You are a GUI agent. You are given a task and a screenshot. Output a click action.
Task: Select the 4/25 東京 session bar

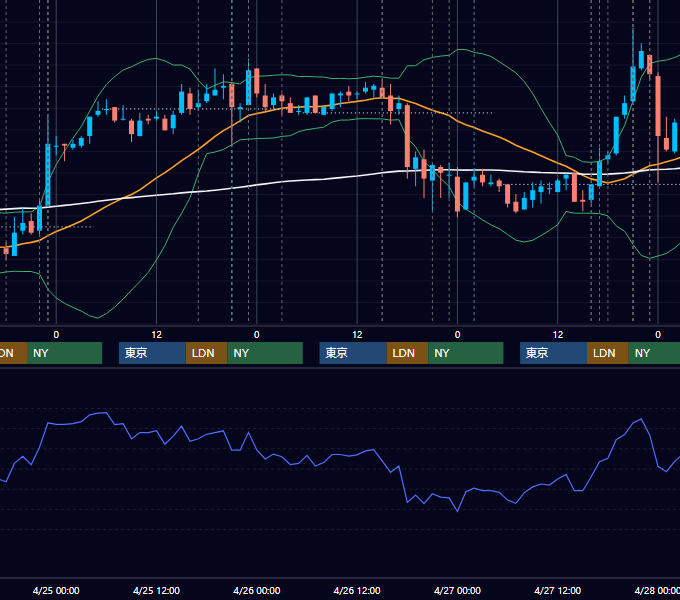152,353
